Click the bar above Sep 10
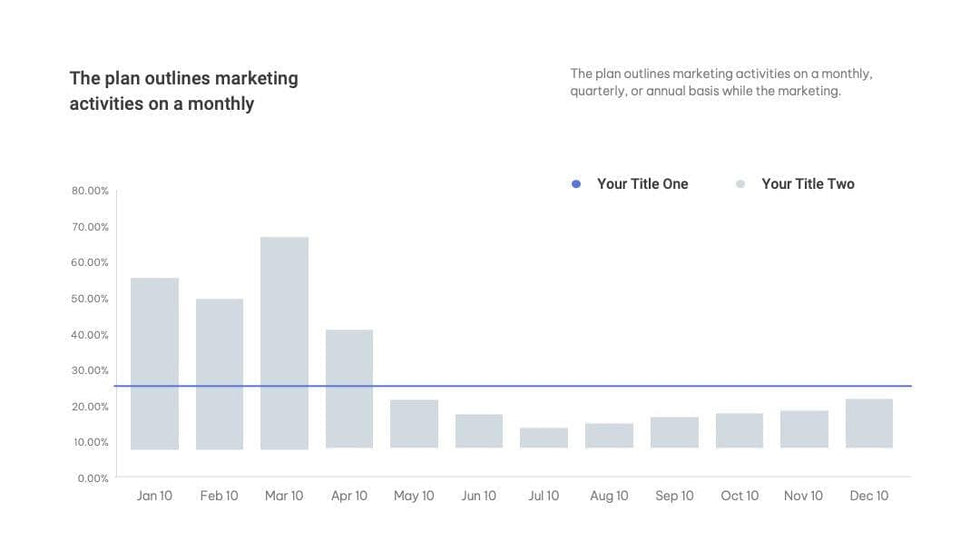 coord(674,432)
